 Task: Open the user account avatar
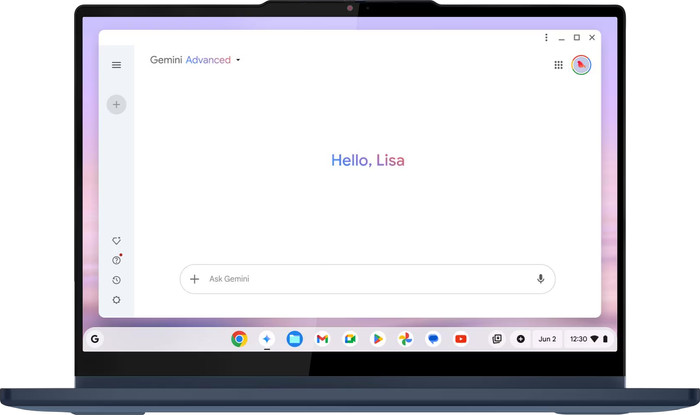click(x=581, y=65)
